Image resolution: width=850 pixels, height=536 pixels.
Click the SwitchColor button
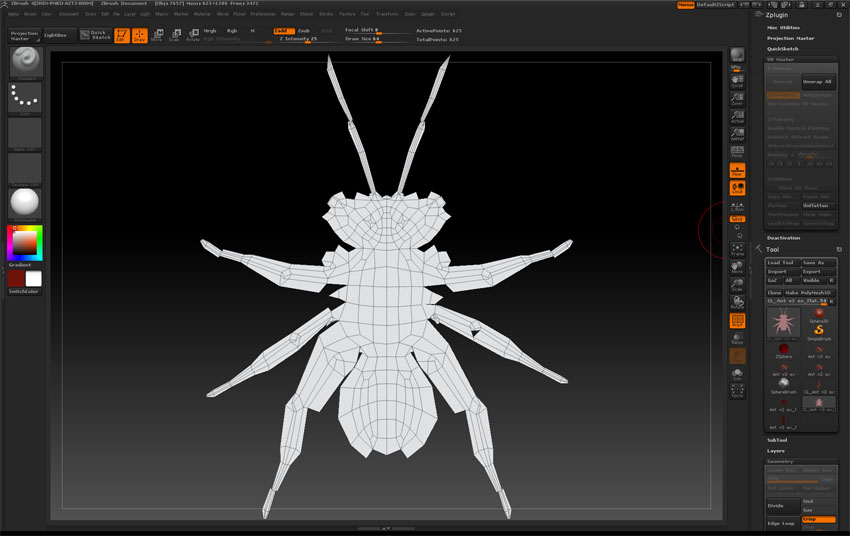[25, 292]
